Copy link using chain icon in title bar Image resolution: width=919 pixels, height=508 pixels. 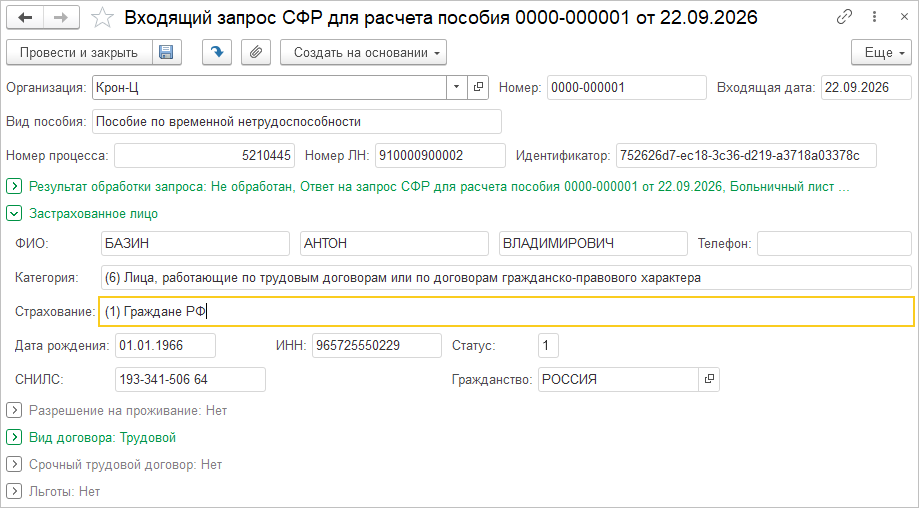(x=844, y=17)
